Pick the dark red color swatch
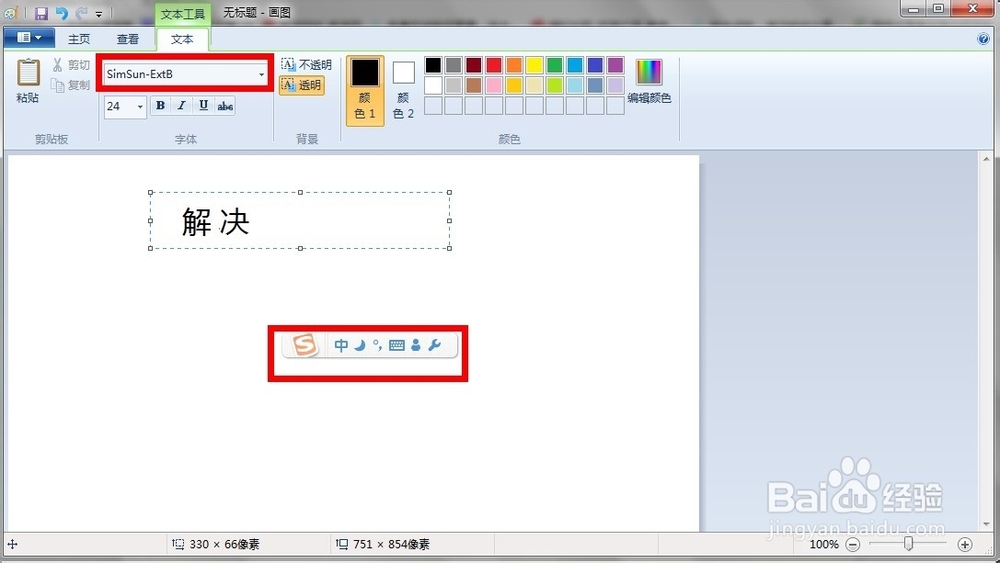 point(473,64)
